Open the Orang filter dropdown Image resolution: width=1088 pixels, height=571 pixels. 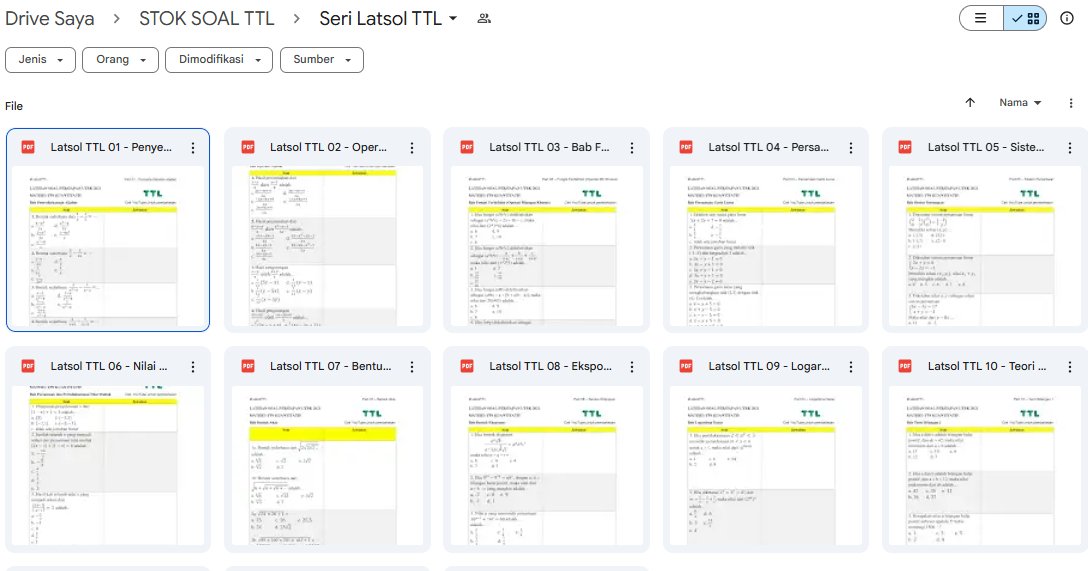[121, 60]
